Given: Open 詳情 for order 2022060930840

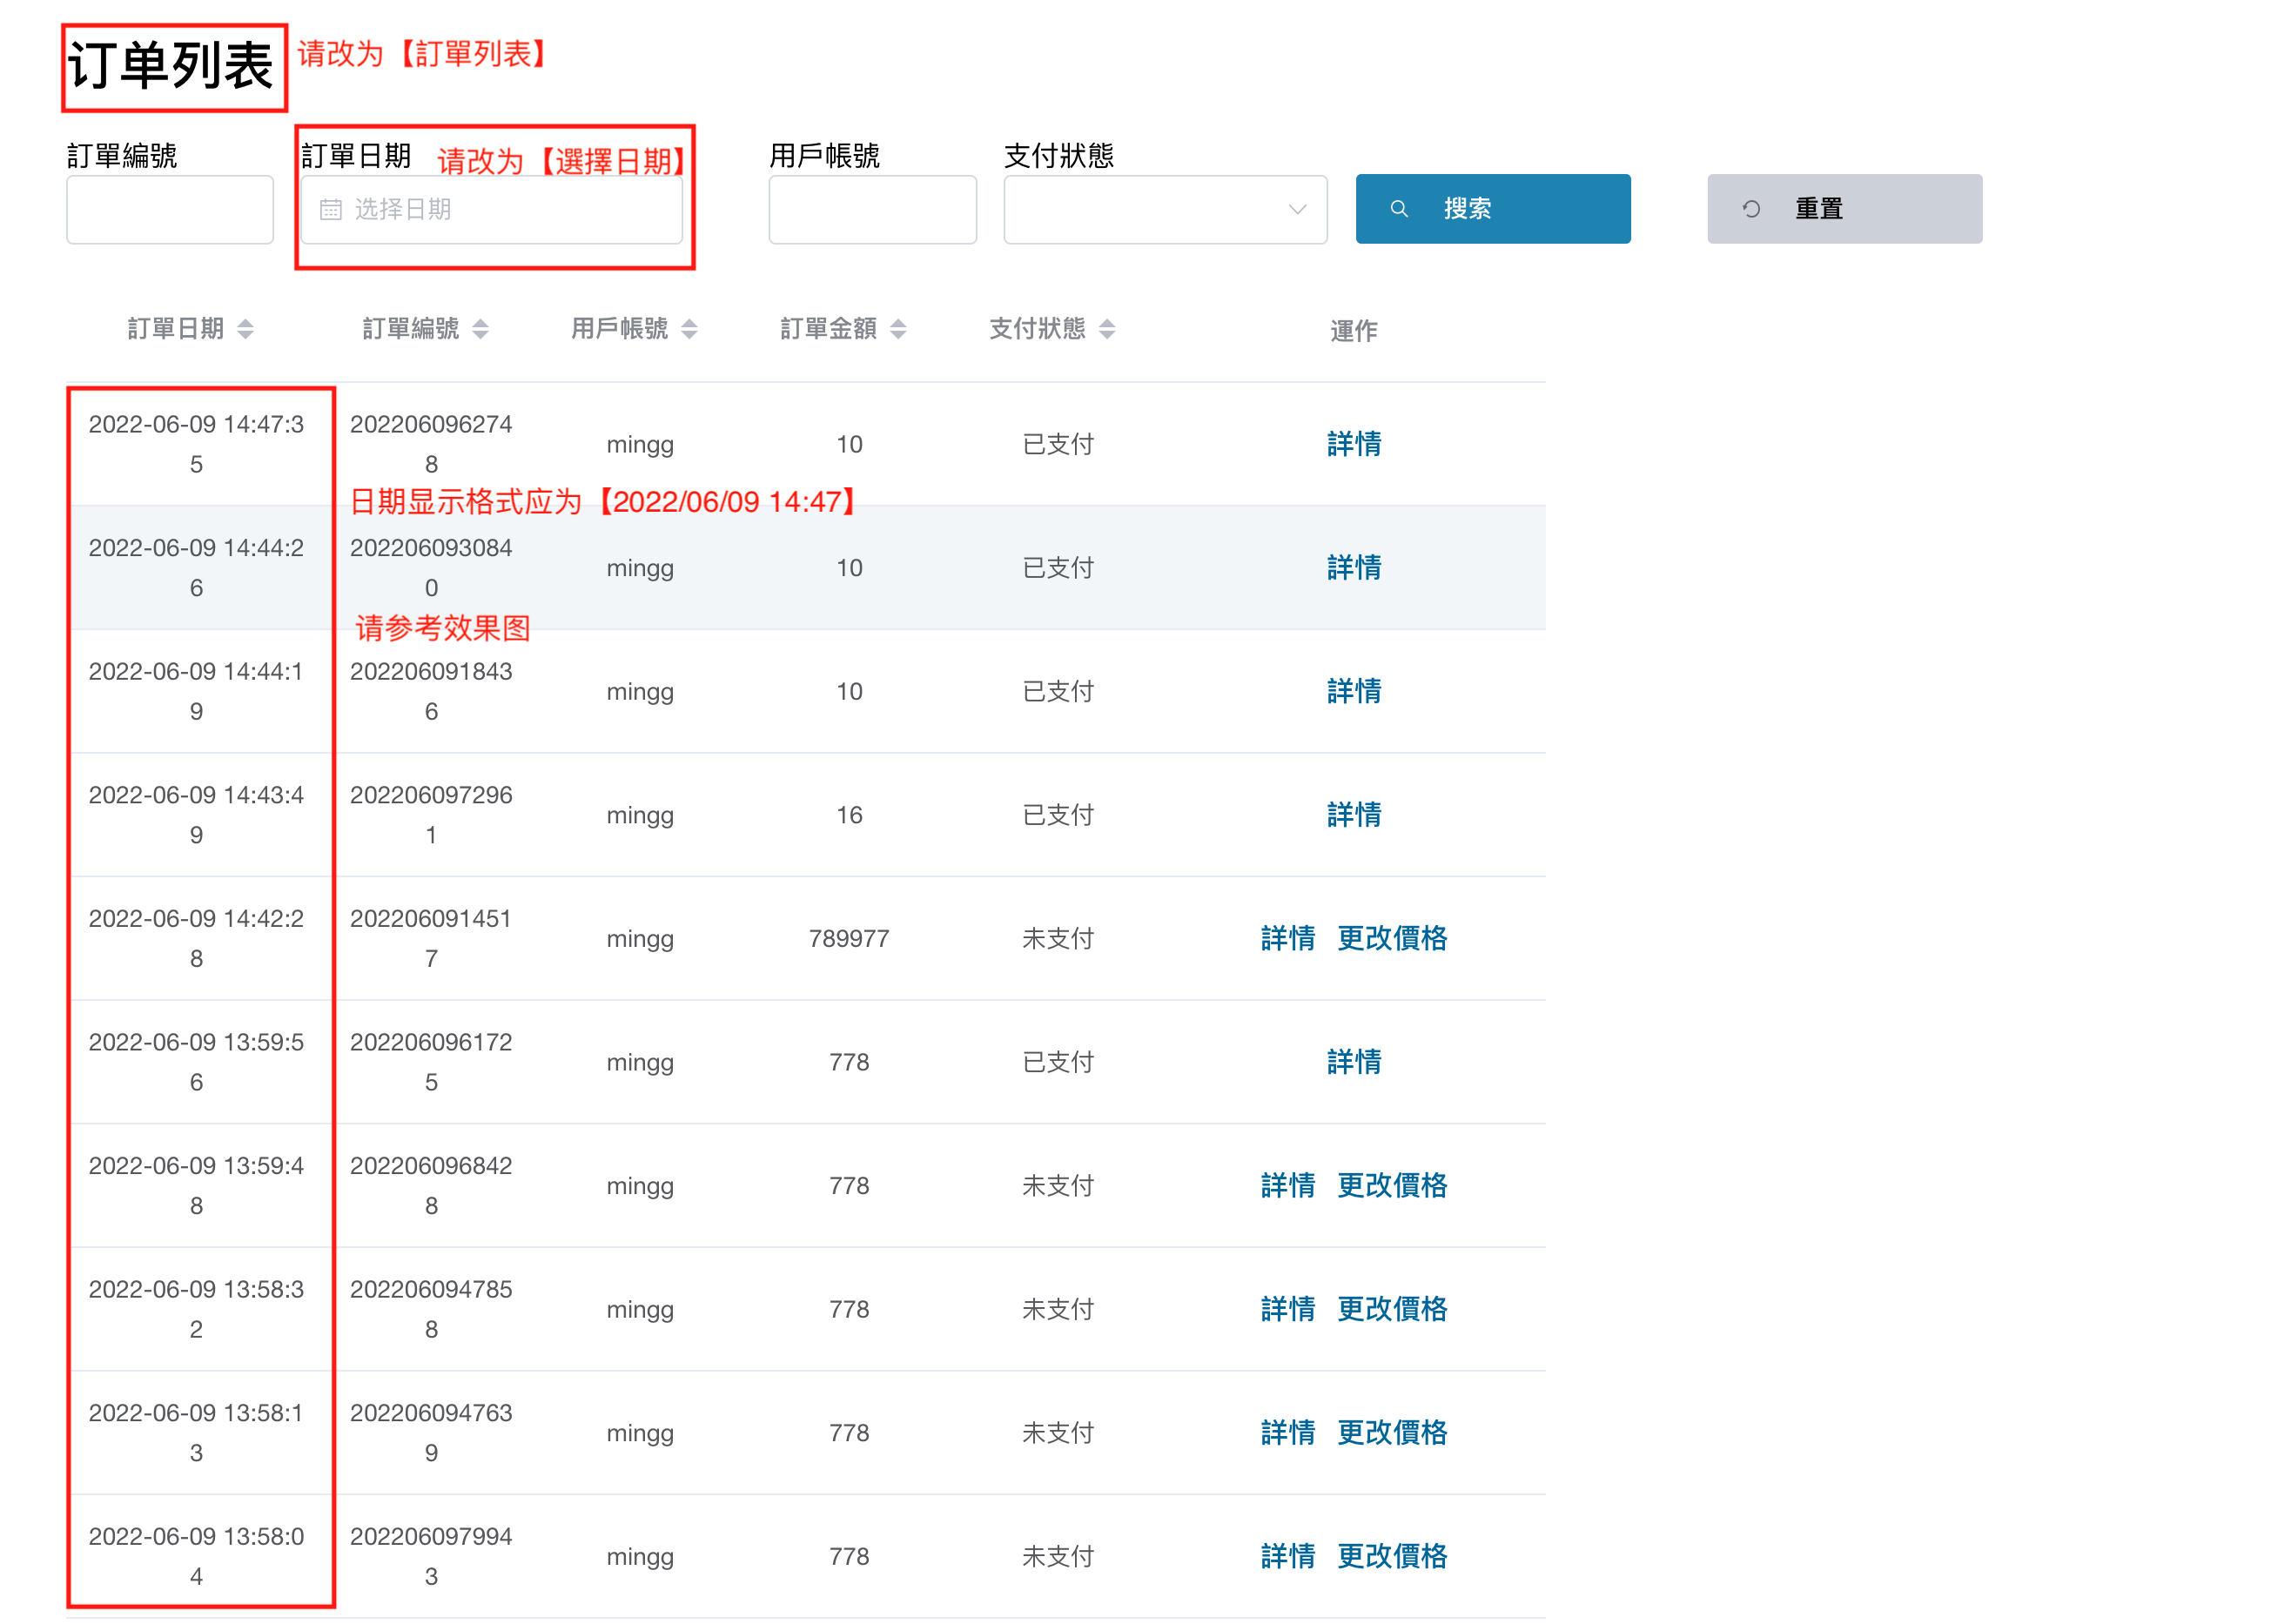Looking at the screenshot, I should (x=1354, y=567).
